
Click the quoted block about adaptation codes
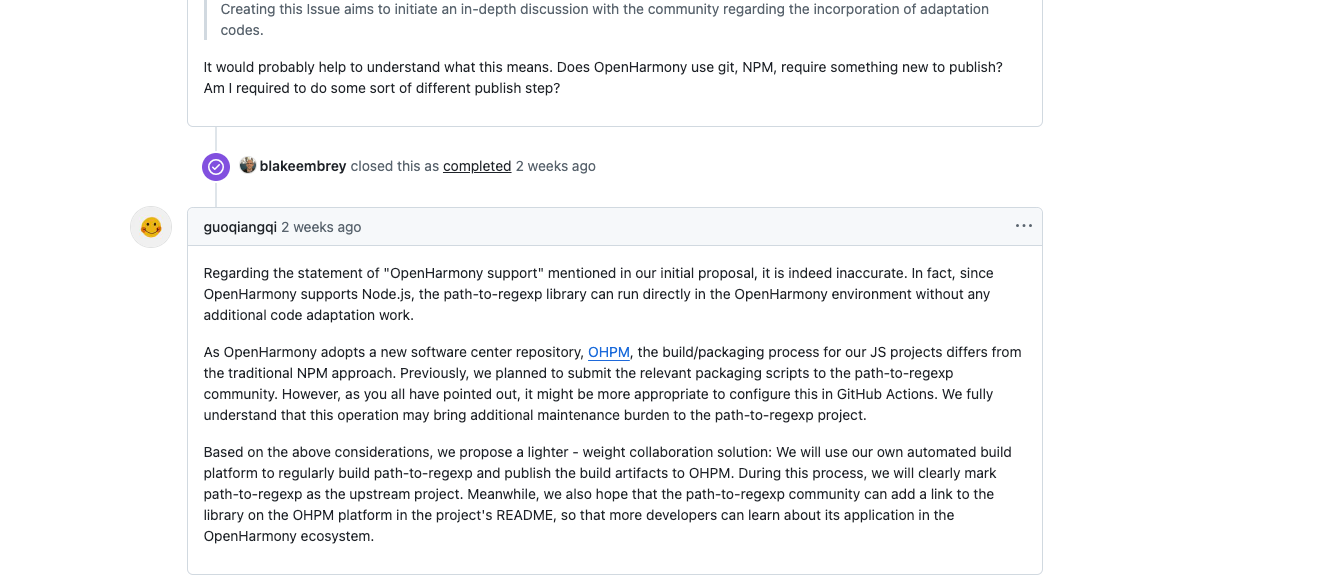pos(600,19)
